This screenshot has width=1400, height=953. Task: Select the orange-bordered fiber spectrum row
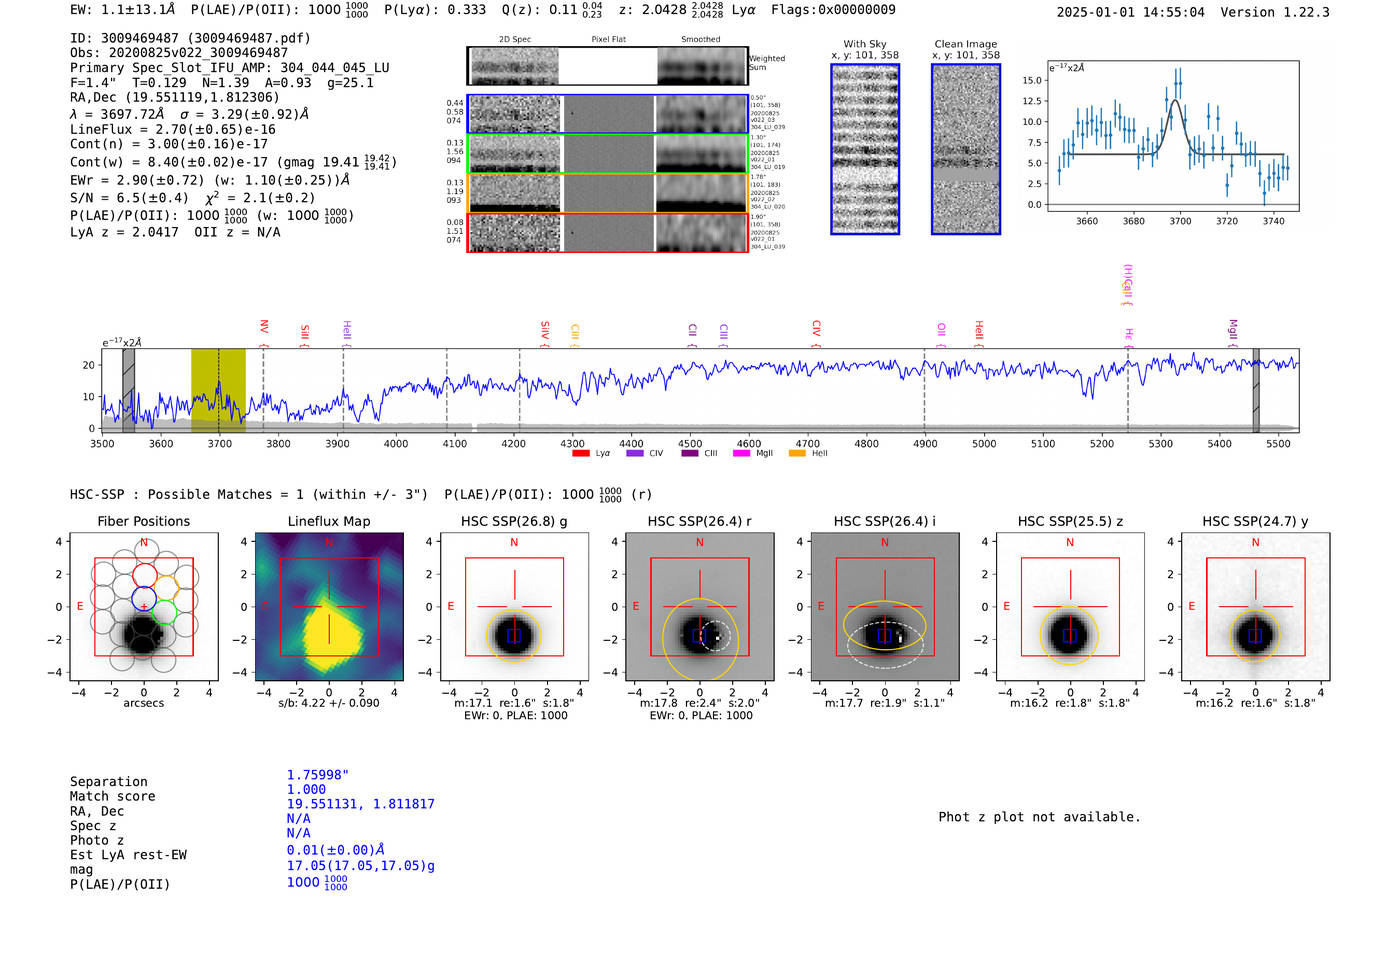point(607,193)
